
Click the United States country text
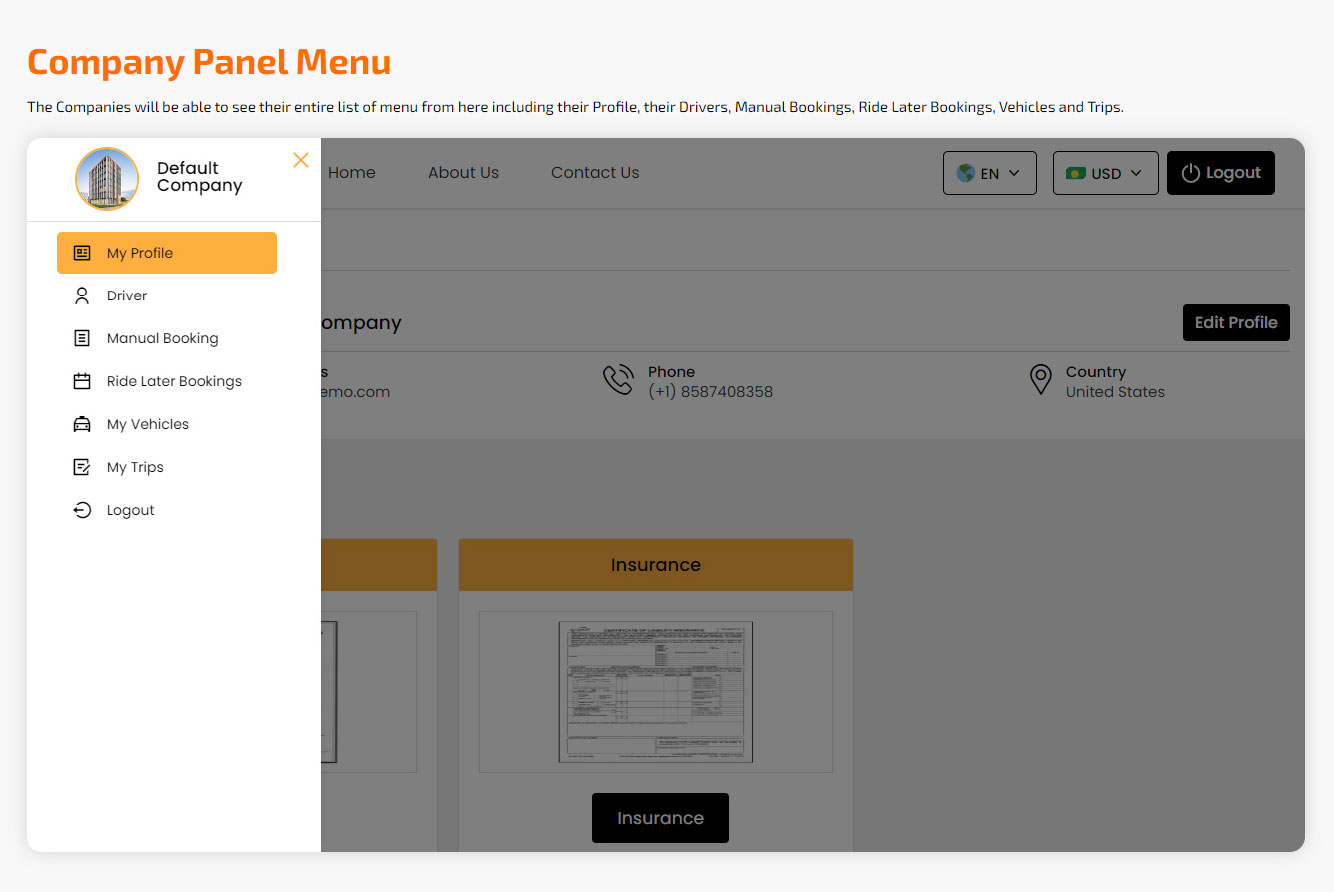point(1115,392)
